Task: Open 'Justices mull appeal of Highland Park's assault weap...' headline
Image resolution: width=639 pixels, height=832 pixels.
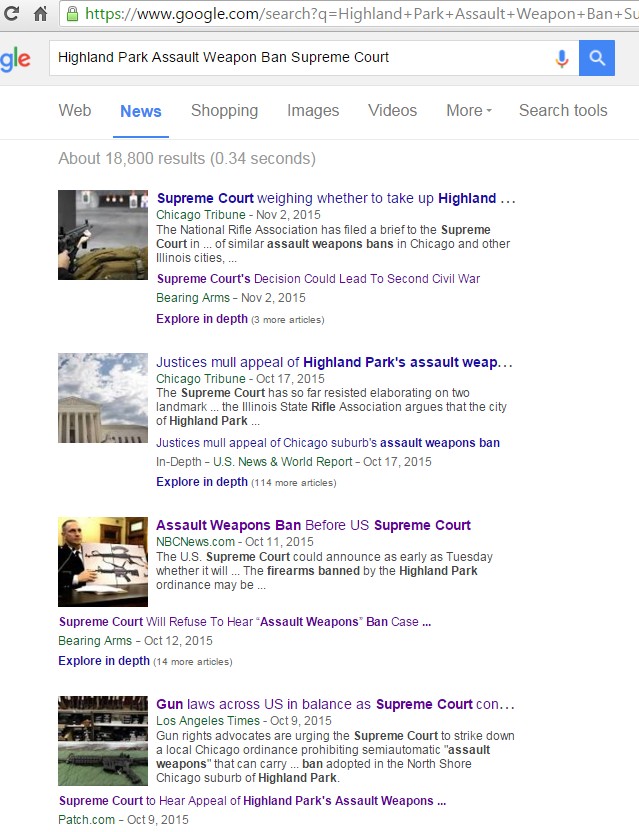Action: point(334,362)
